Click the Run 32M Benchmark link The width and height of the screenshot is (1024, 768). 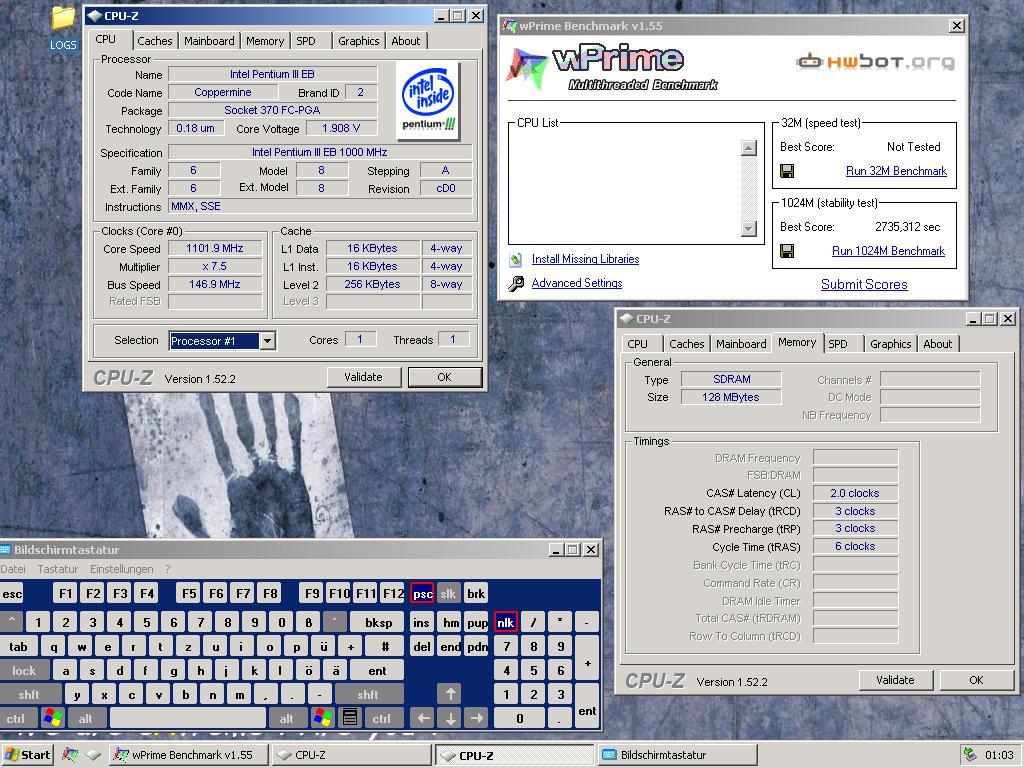point(896,171)
